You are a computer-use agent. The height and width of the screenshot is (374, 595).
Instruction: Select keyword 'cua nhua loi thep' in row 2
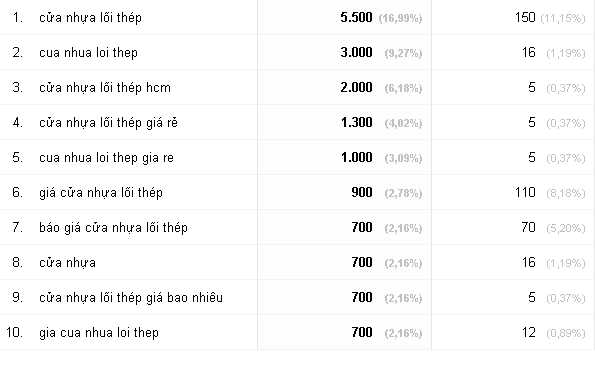[x=88, y=53]
